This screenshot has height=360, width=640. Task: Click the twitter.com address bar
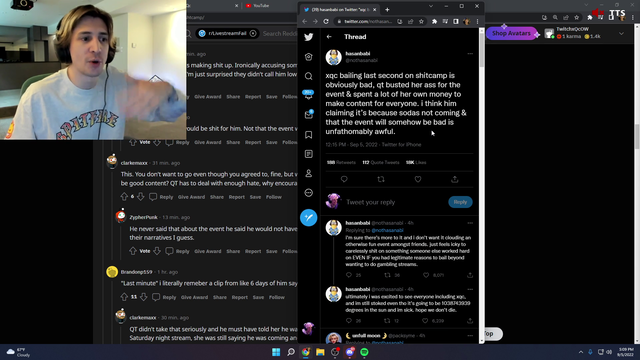coord(367,21)
